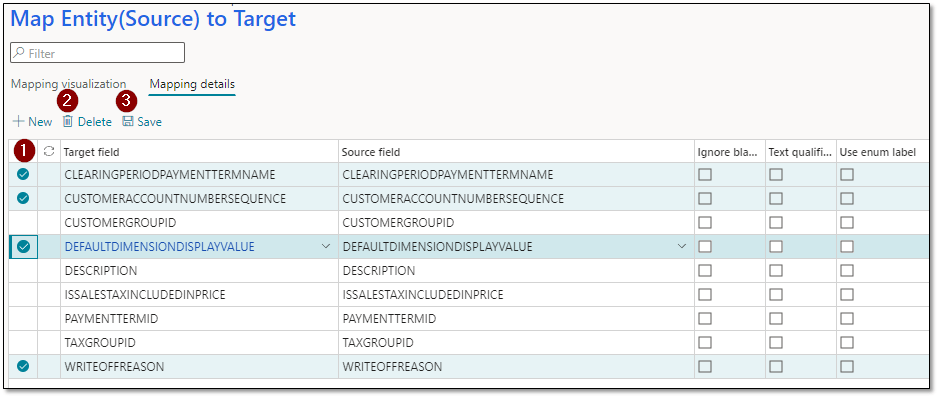
Task: Click the magnifier icon in Filter box
Action: pyautogui.click(x=19, y=53)
